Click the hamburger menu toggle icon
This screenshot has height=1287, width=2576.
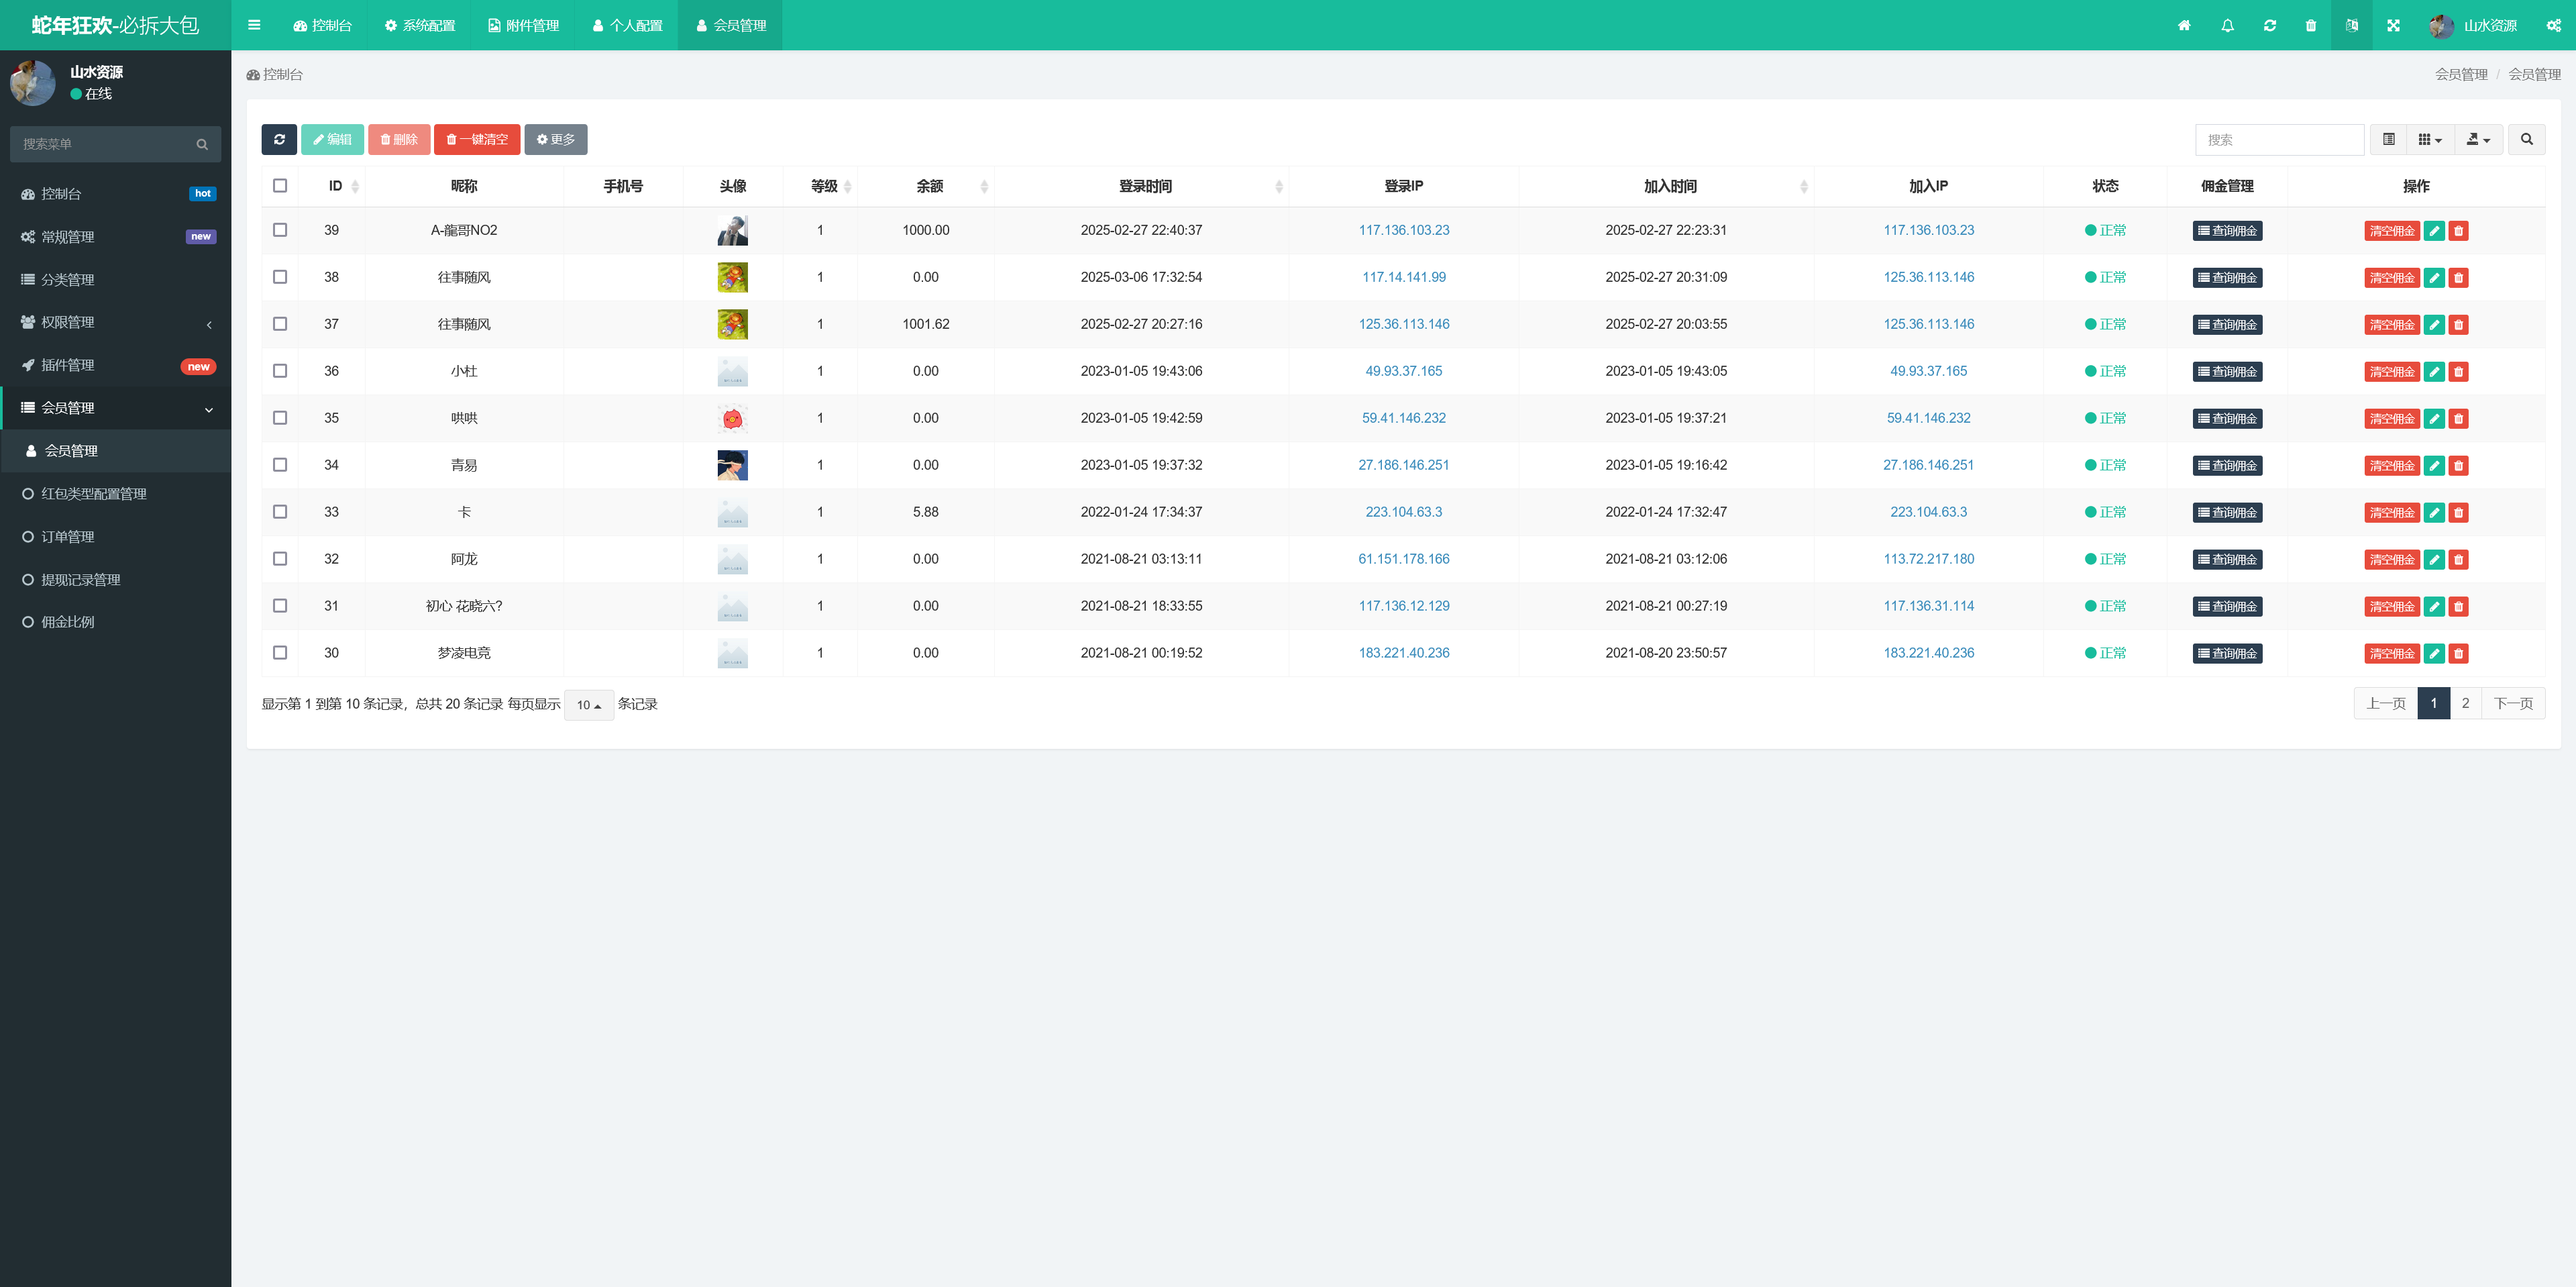[x=254, y=25]
